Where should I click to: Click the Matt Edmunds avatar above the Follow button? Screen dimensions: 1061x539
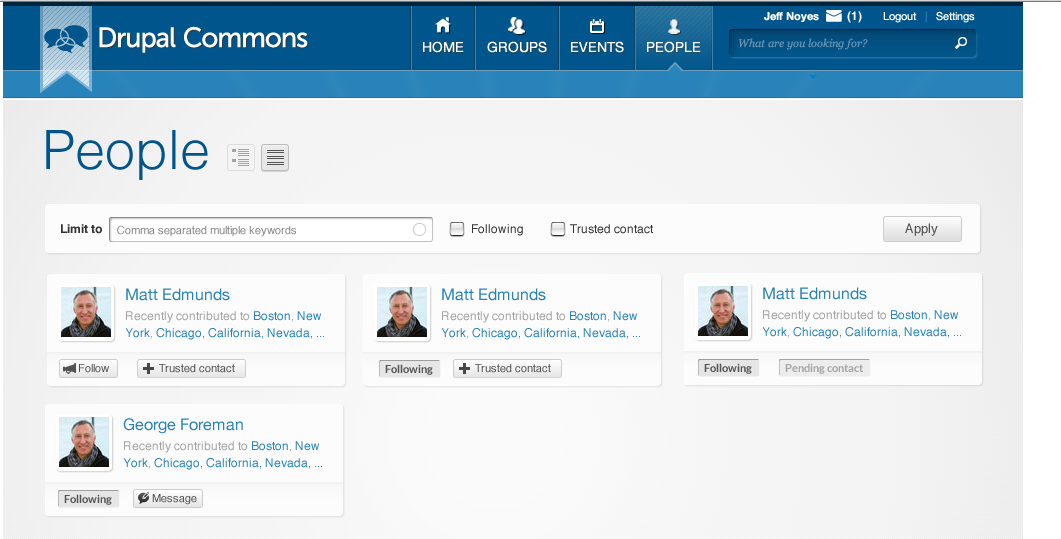click(86, 312)
